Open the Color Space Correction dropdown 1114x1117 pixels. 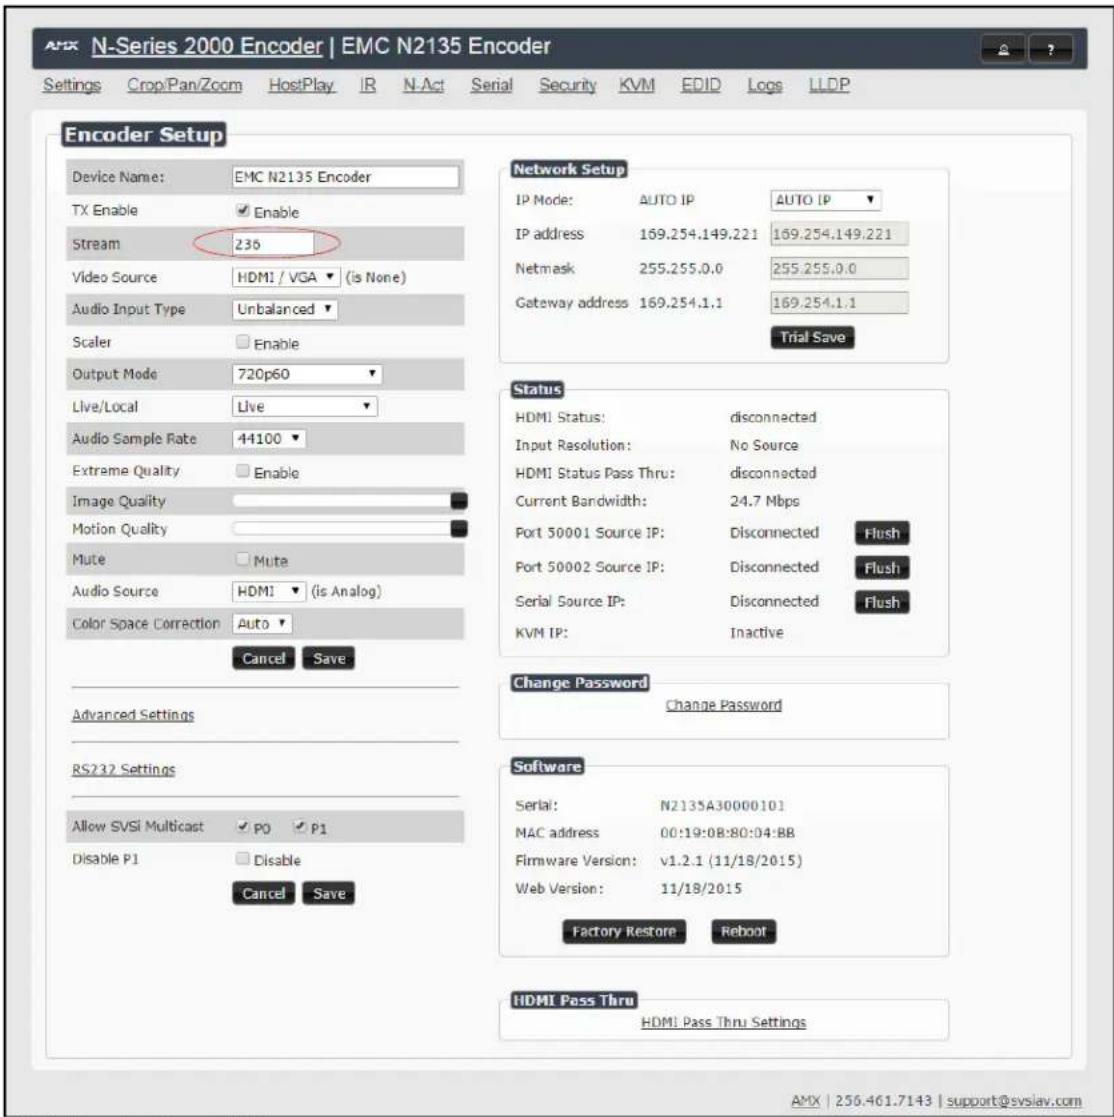(262, 623)
